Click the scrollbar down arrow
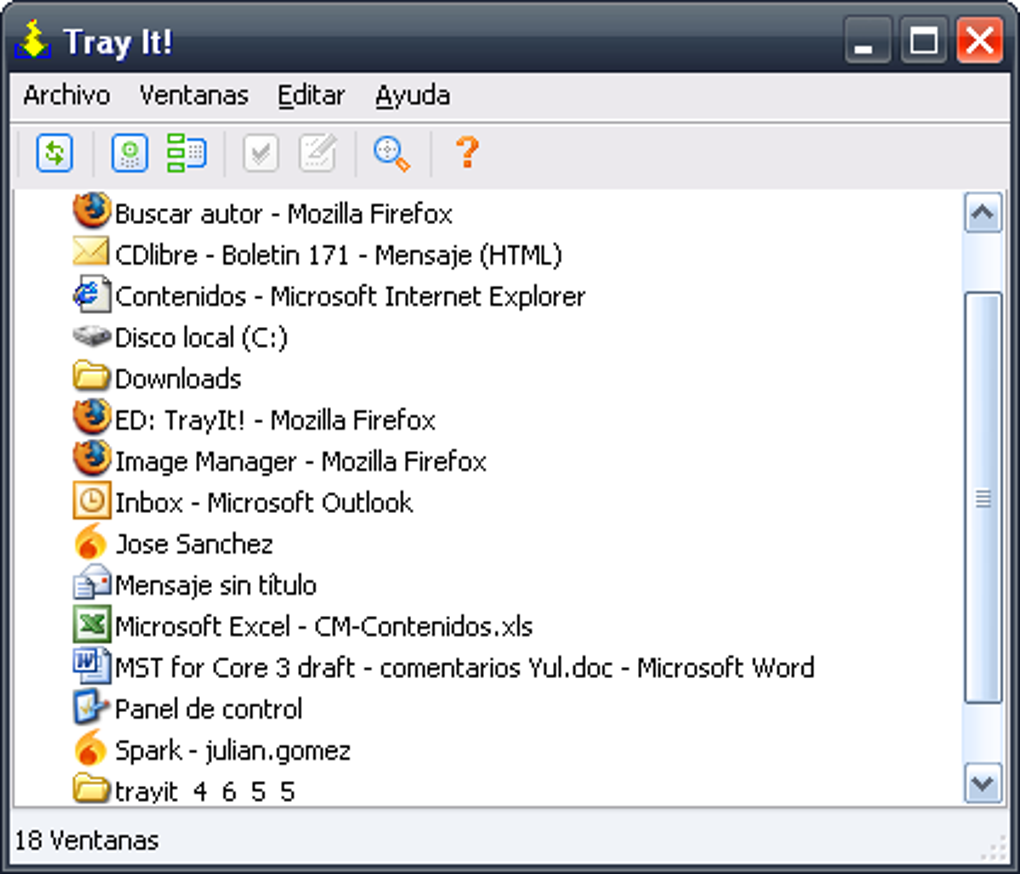 tap(983, 787)
